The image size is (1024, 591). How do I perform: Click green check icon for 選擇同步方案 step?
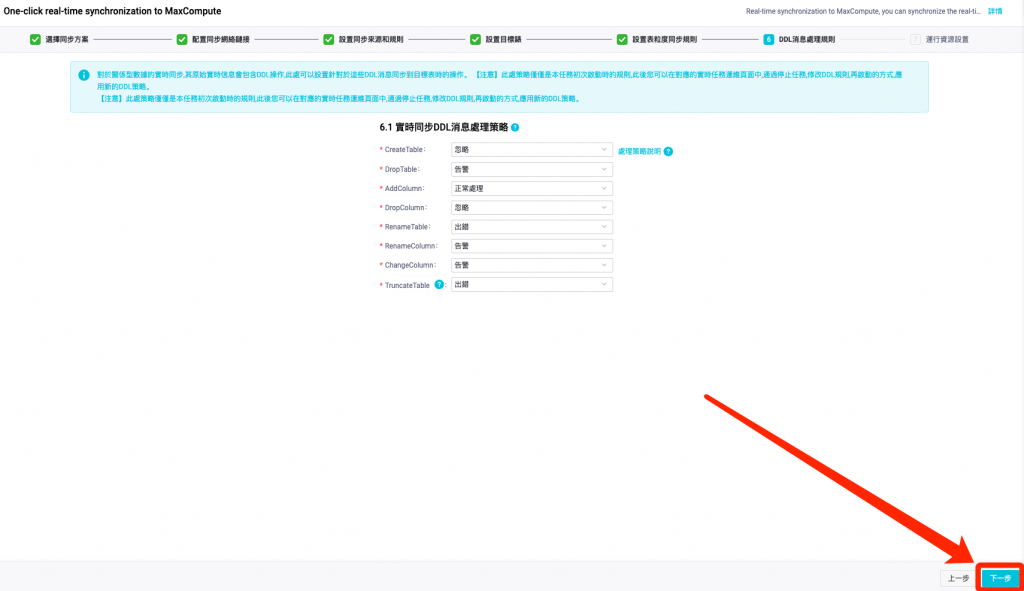[35, 39]
